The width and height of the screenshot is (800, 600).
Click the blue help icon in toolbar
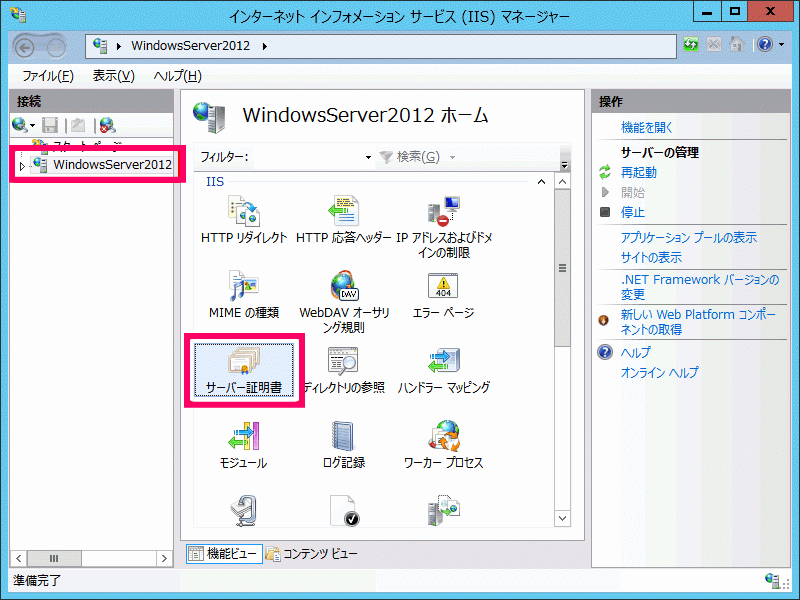click(x=765, y=45)
